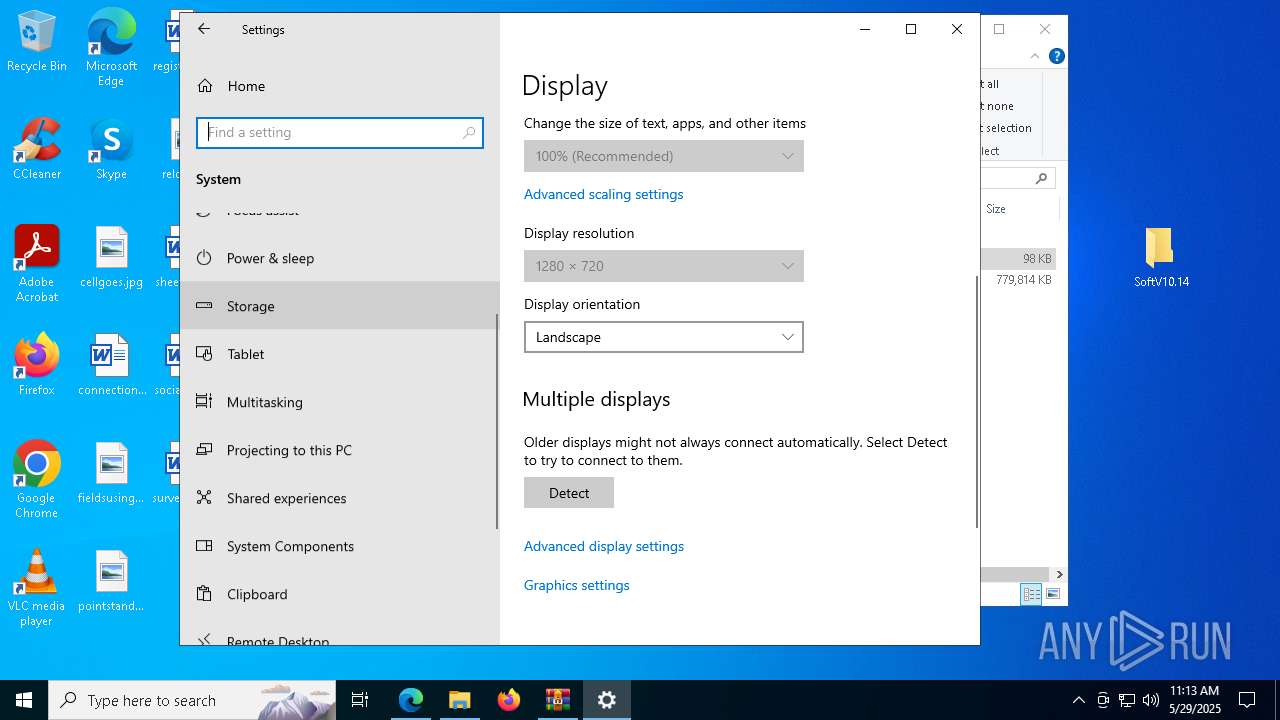Open the Storage settings page
Screen dimensions: 1280x720
250,306
